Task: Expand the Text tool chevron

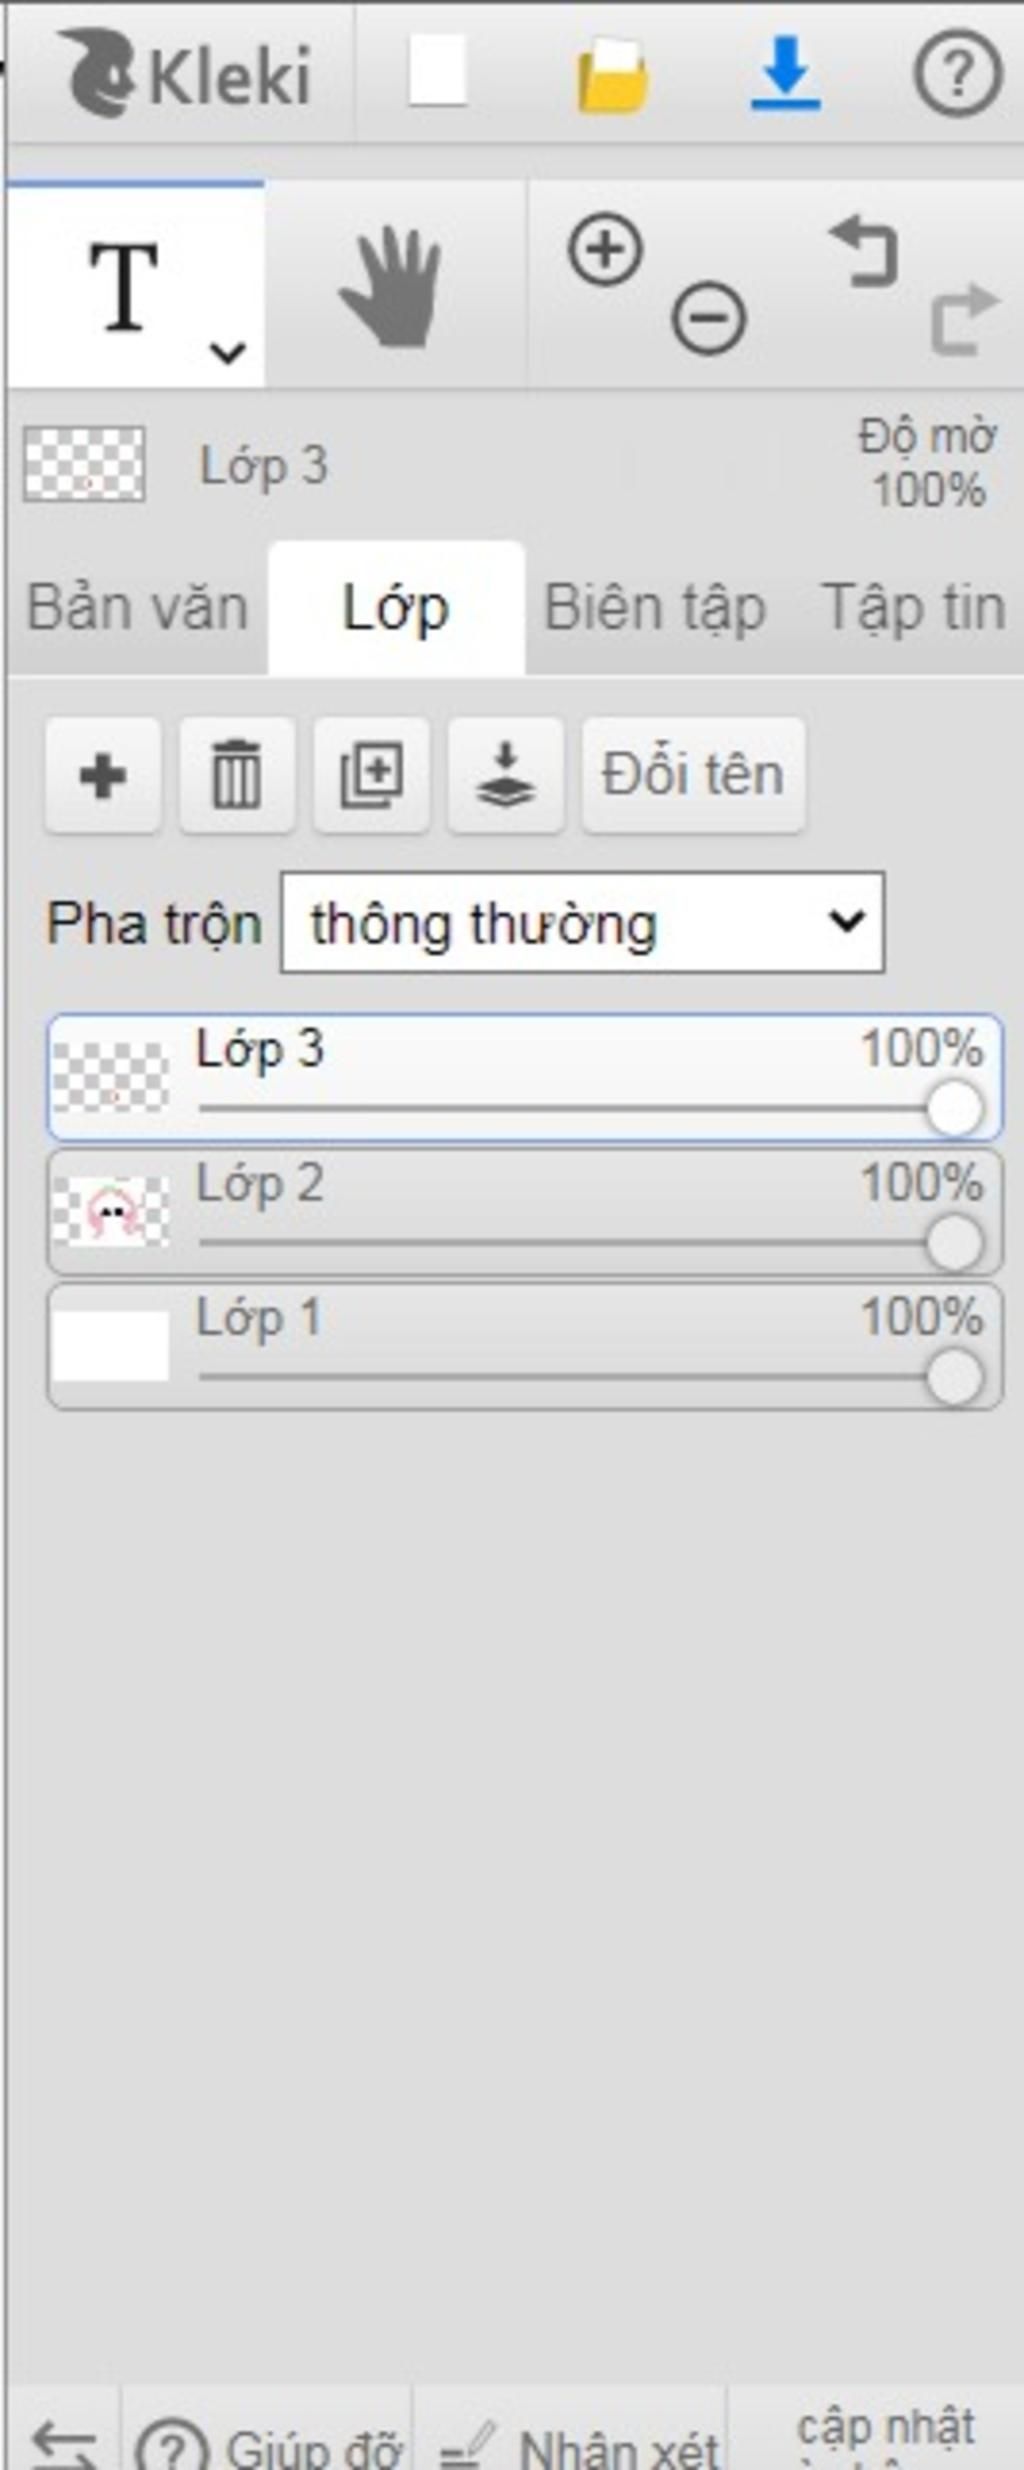Action: (228, 352)
